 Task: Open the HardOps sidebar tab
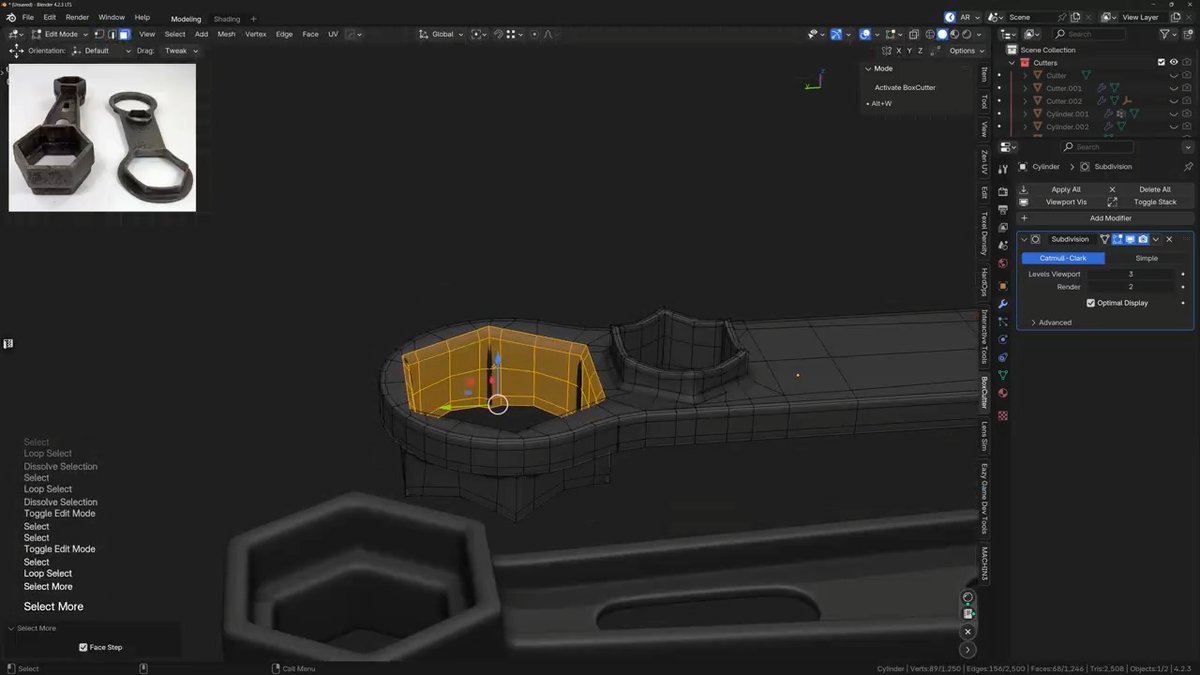point(984,282)
